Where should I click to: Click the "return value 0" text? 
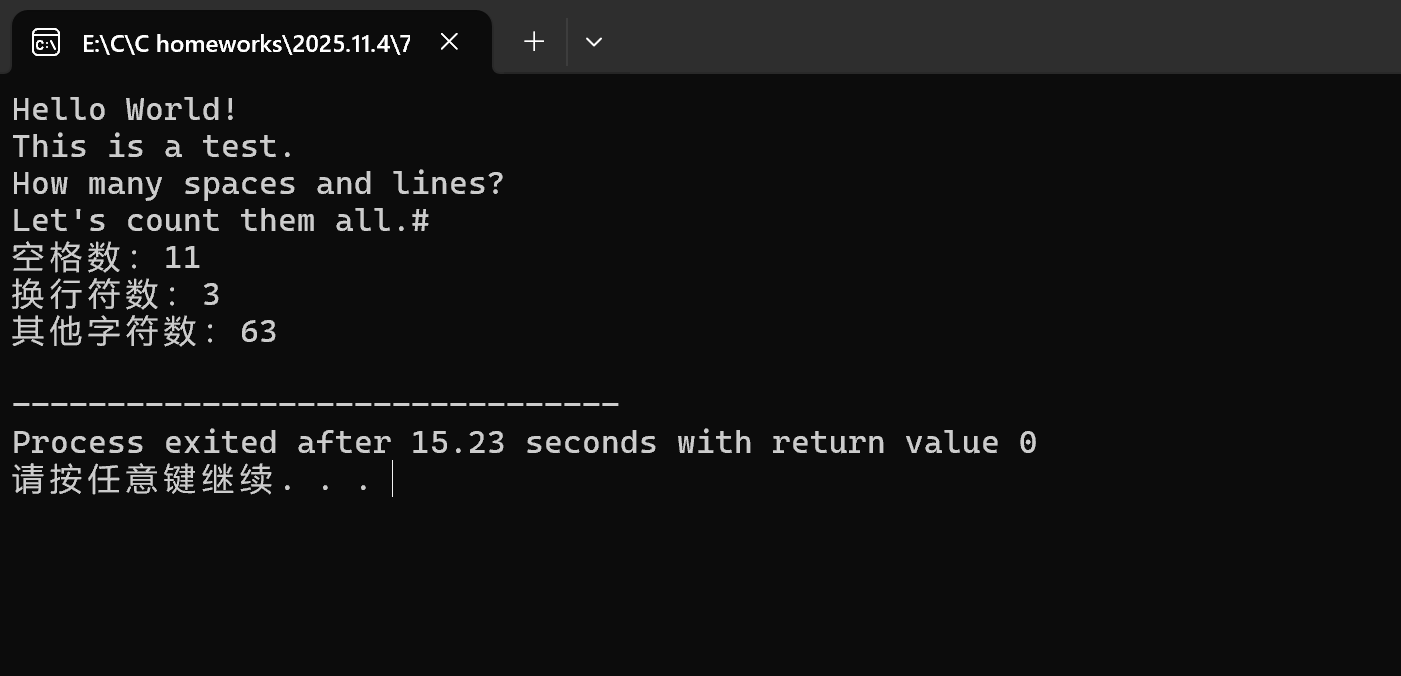point(904,442)
